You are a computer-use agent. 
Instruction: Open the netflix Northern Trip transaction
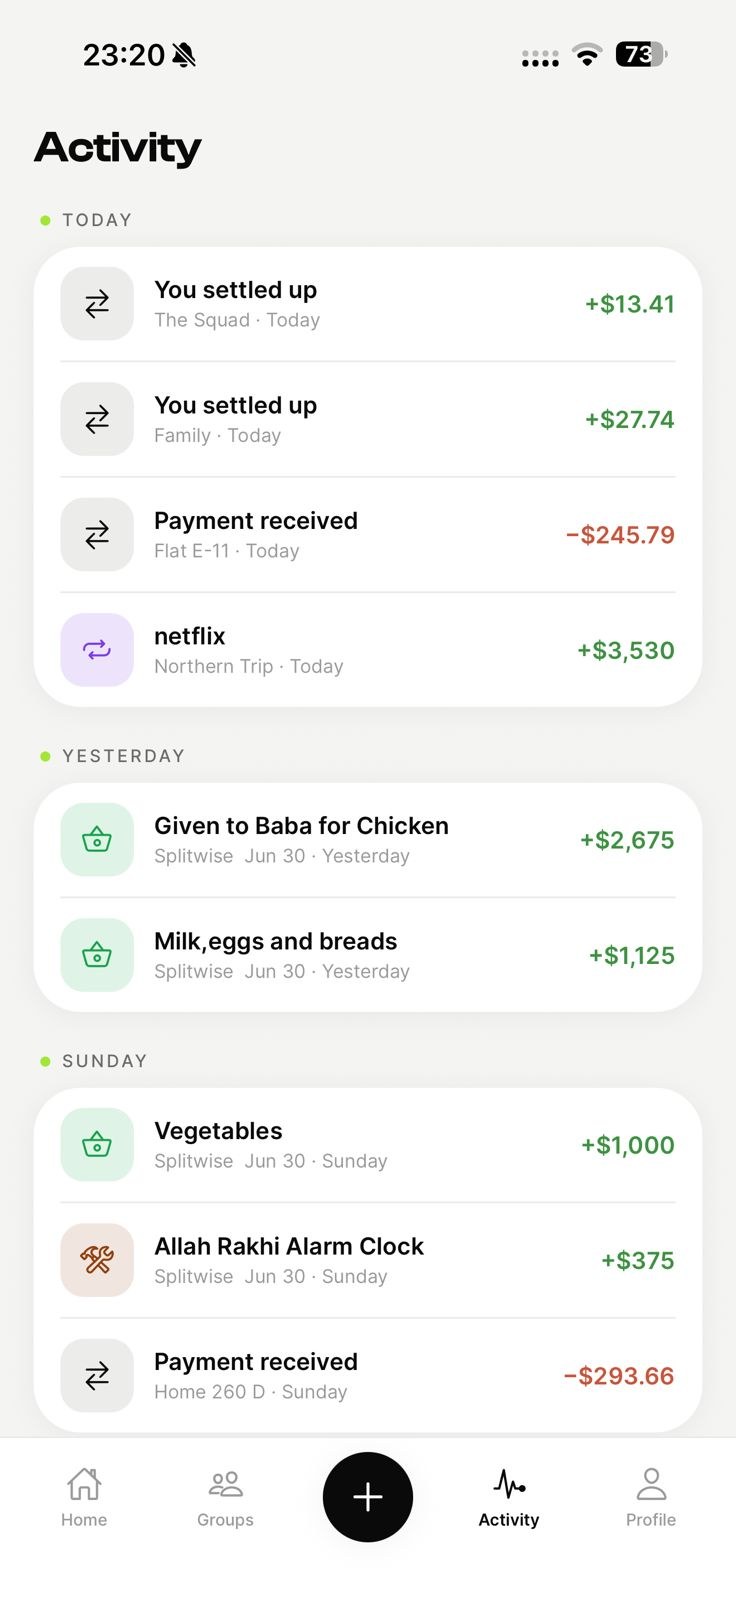pyautogui.click(x=368, y=650)
